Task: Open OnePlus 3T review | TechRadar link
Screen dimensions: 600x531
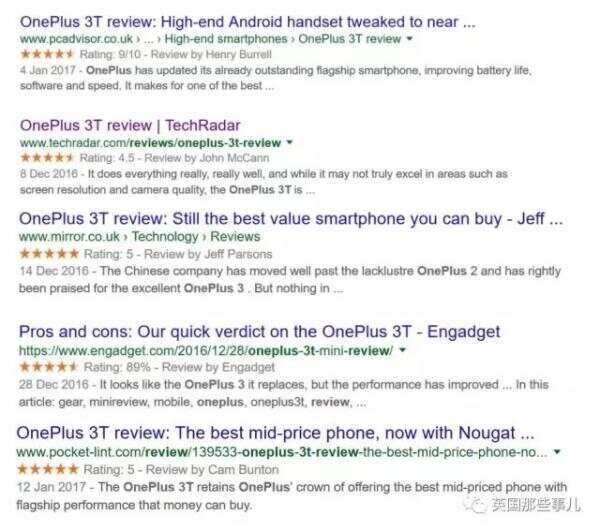Action: pos(130,125)
